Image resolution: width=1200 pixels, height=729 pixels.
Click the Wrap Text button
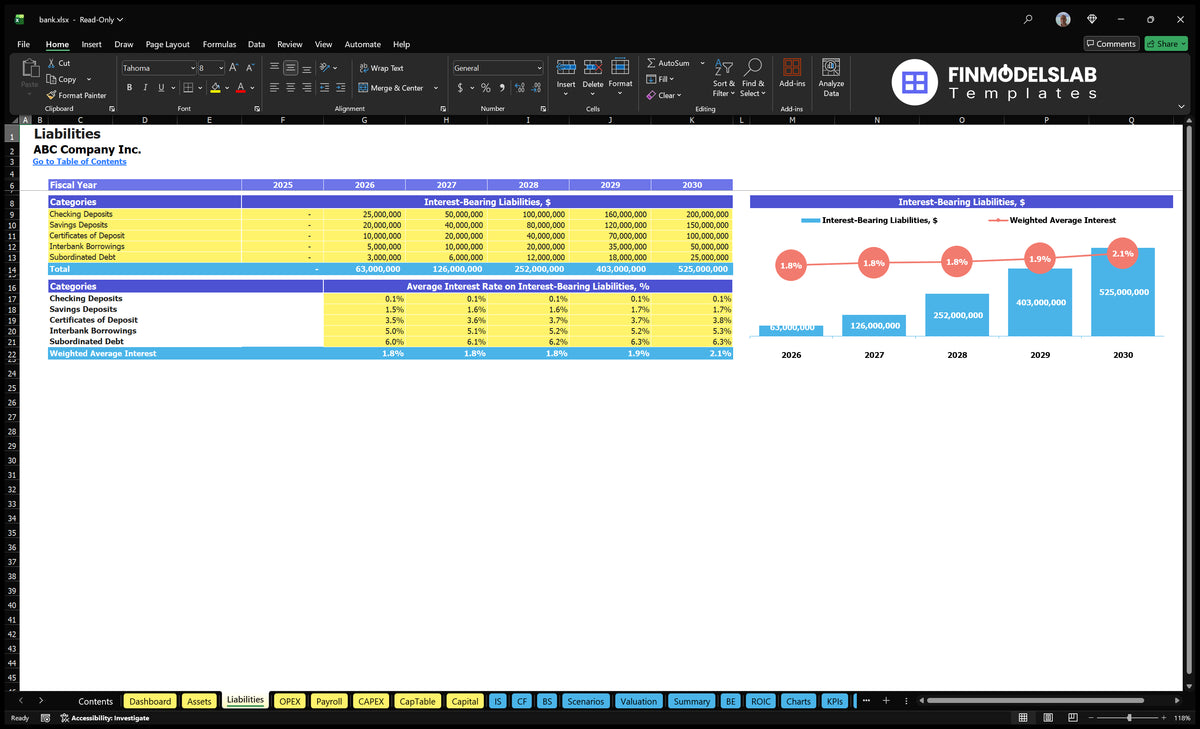(x=382, y=68)
